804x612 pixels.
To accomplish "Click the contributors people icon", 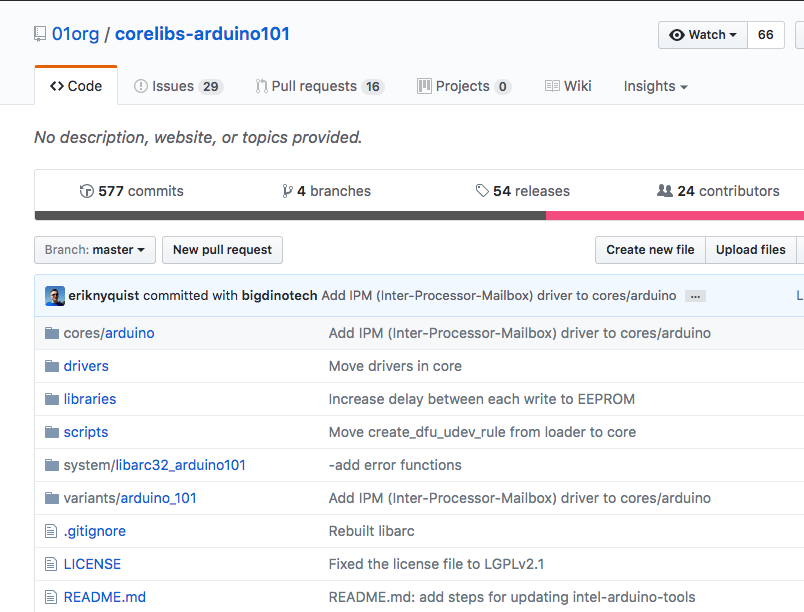I will point(665,191).
